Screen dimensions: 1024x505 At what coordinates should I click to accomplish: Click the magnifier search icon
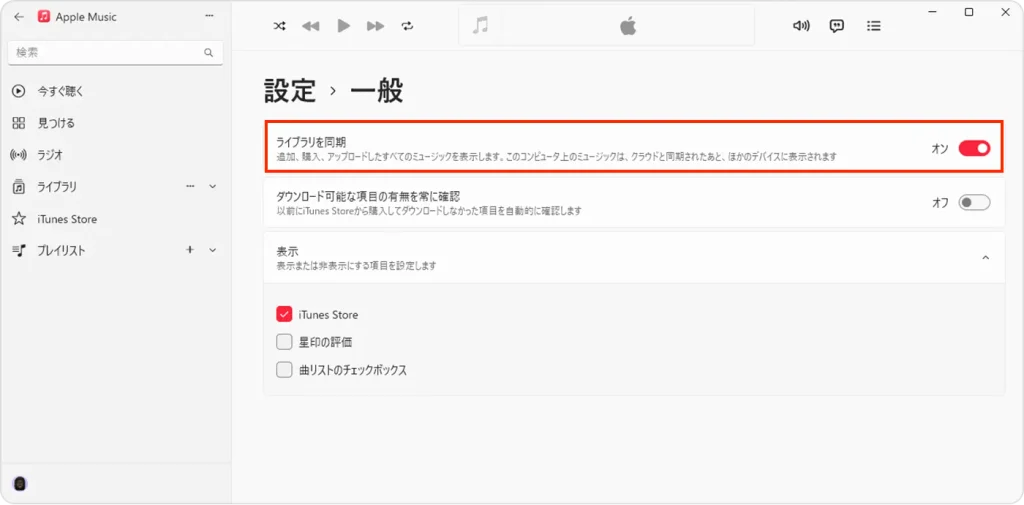[x=208, y=53]
